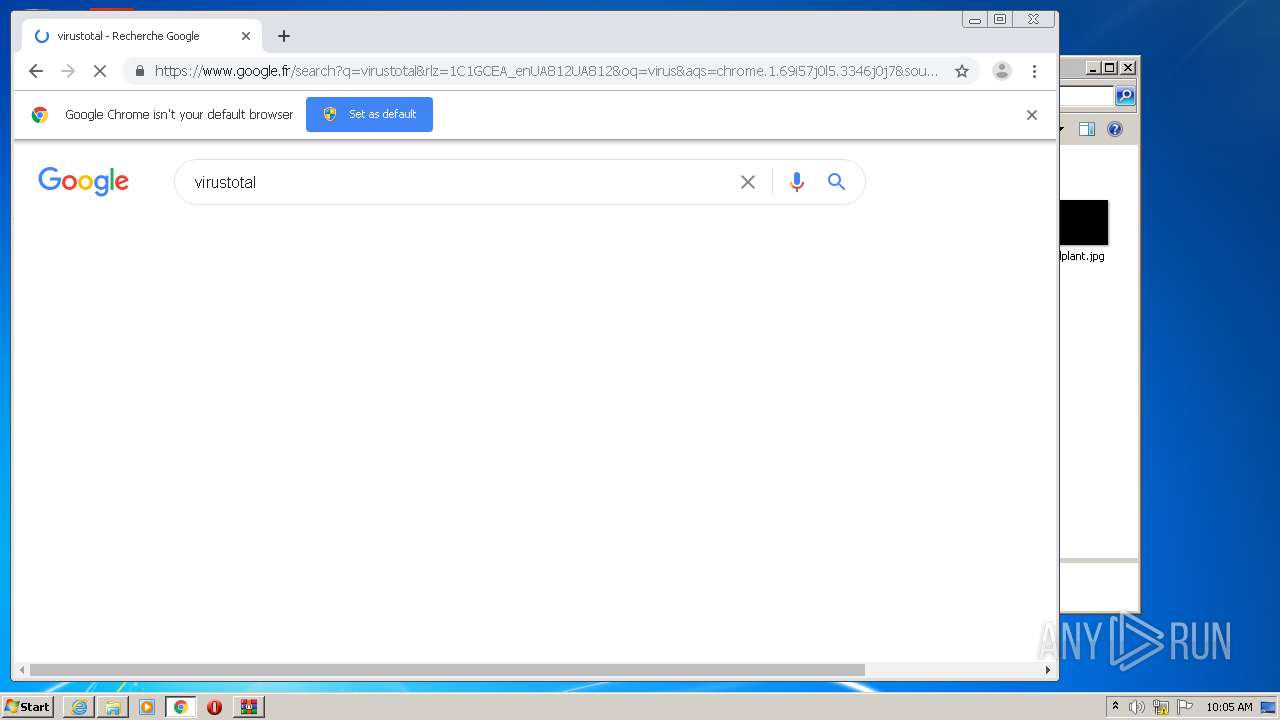The height and width of the screenshot is (720, 1280).
Task: Click the scrollbar's left arrow
Action: 21,670
